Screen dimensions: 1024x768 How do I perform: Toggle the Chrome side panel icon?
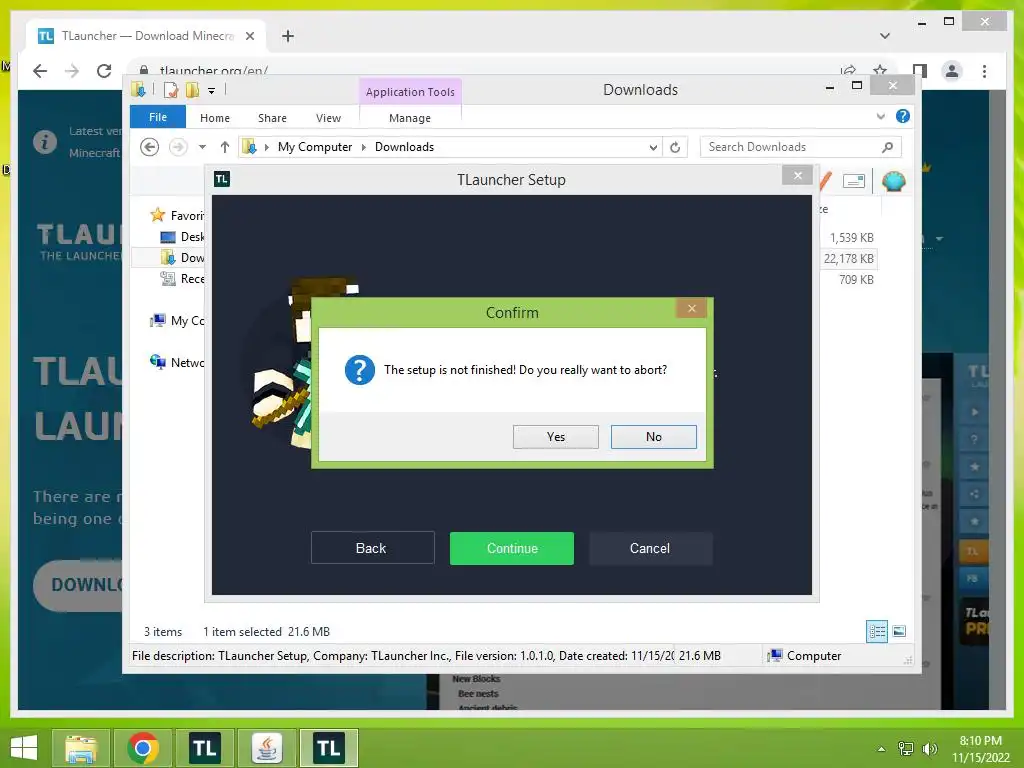click(920, 71)
